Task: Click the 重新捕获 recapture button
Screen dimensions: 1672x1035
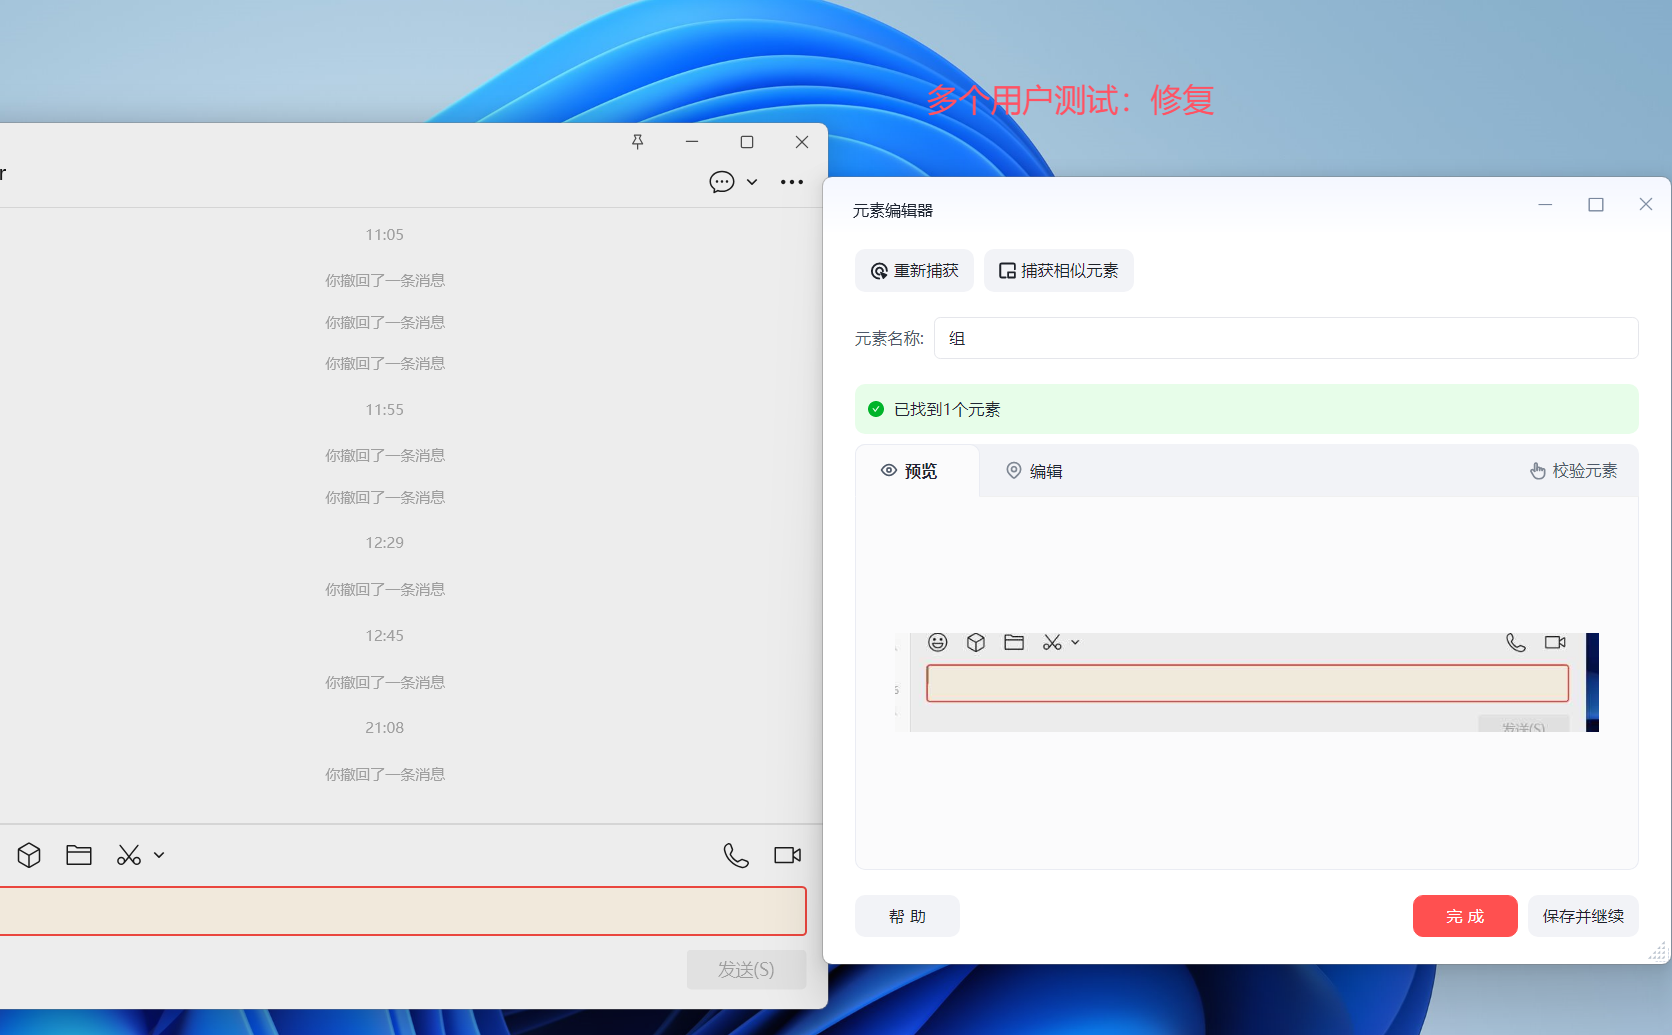Action: point(914,271)
